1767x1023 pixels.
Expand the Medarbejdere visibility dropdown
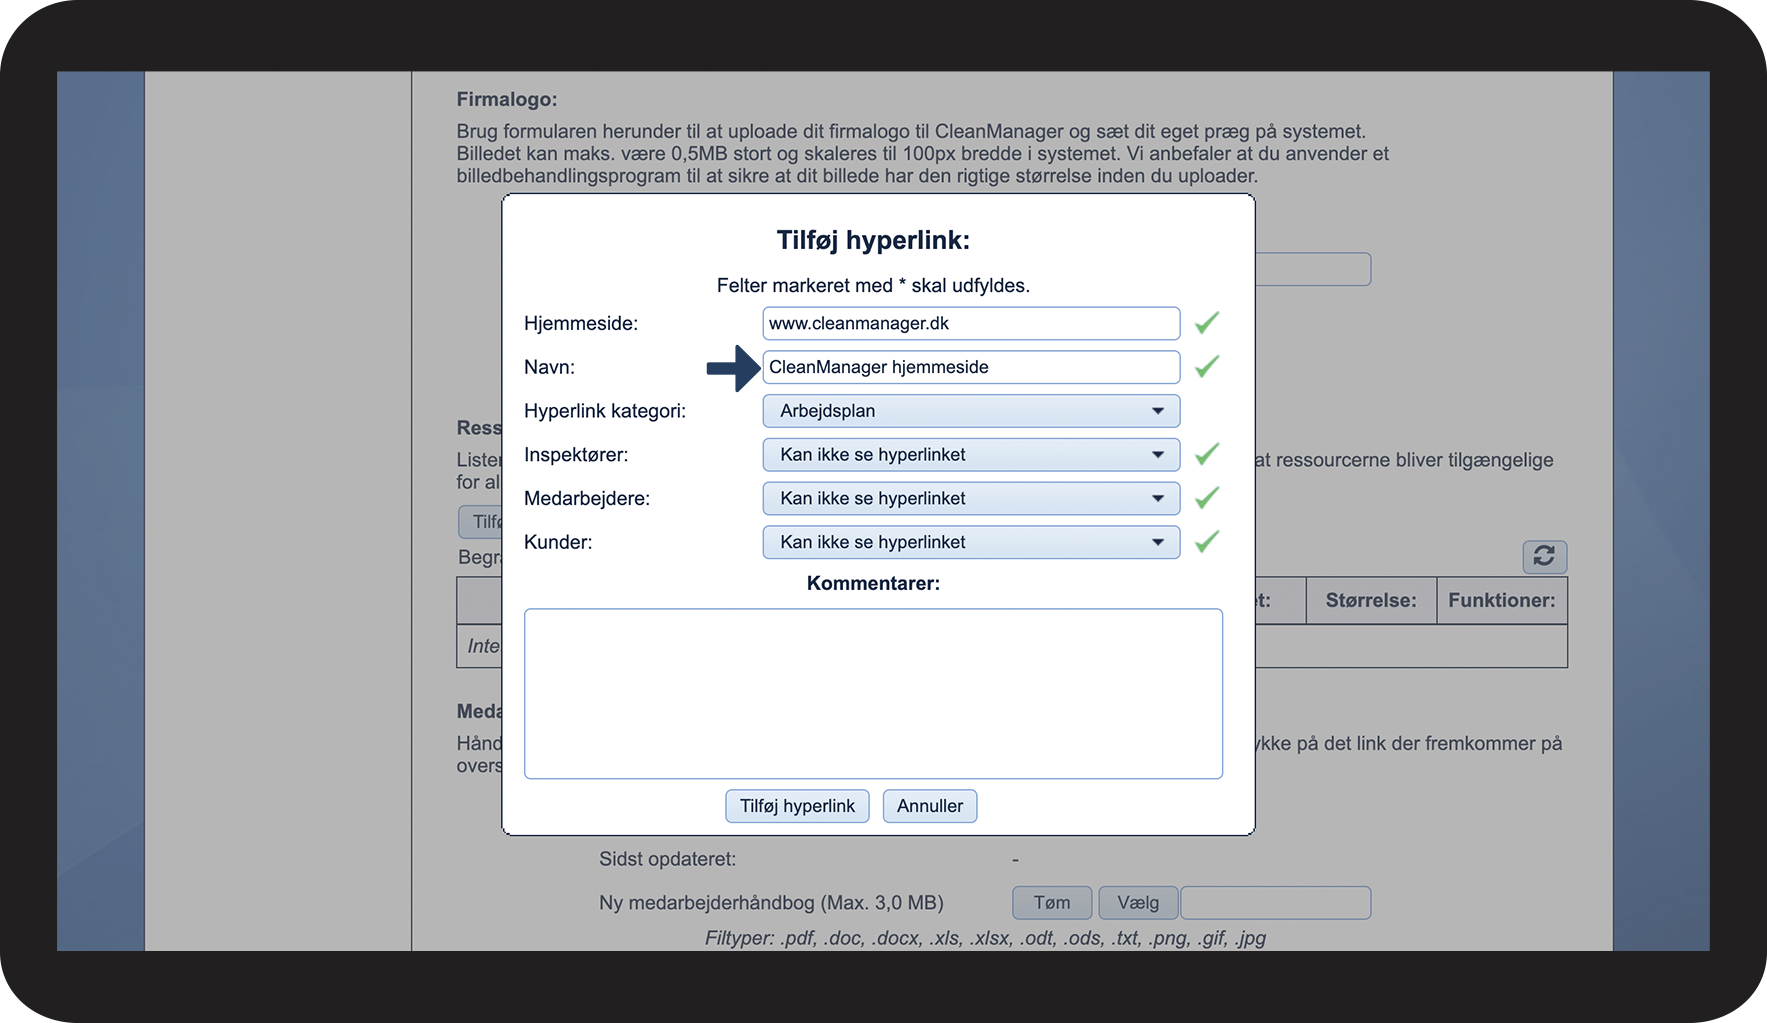(971, 498)
